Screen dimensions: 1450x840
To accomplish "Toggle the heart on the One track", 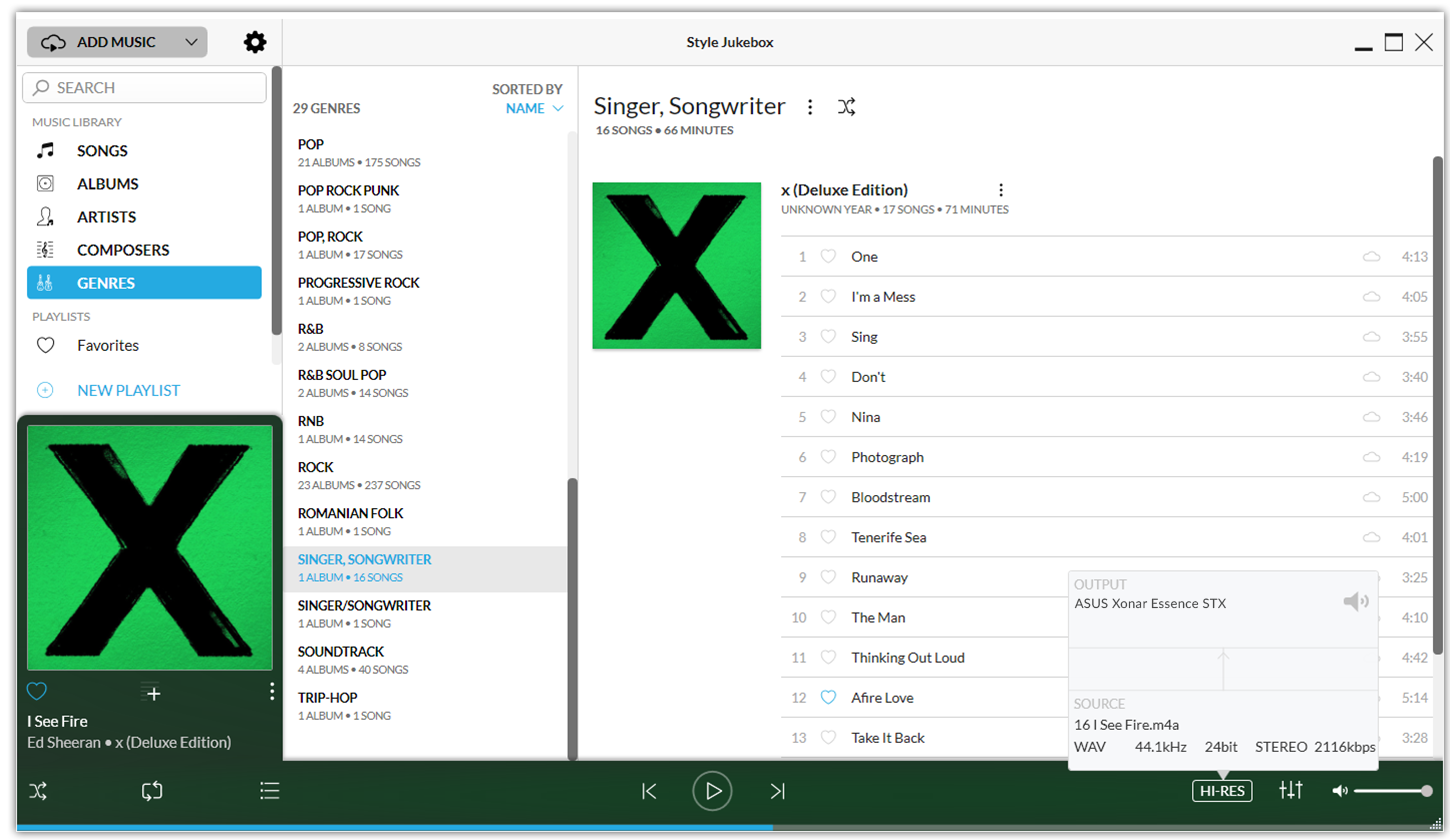I will 828,257.
